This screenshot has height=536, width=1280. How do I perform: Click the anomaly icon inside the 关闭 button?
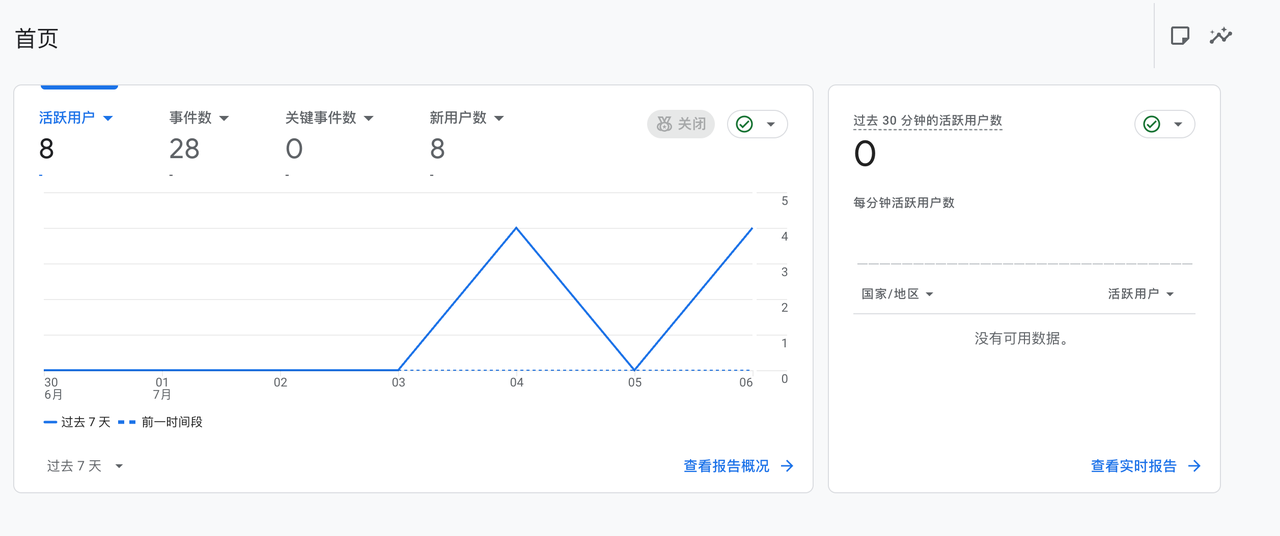pyautogui.click(x=664, y=124)
